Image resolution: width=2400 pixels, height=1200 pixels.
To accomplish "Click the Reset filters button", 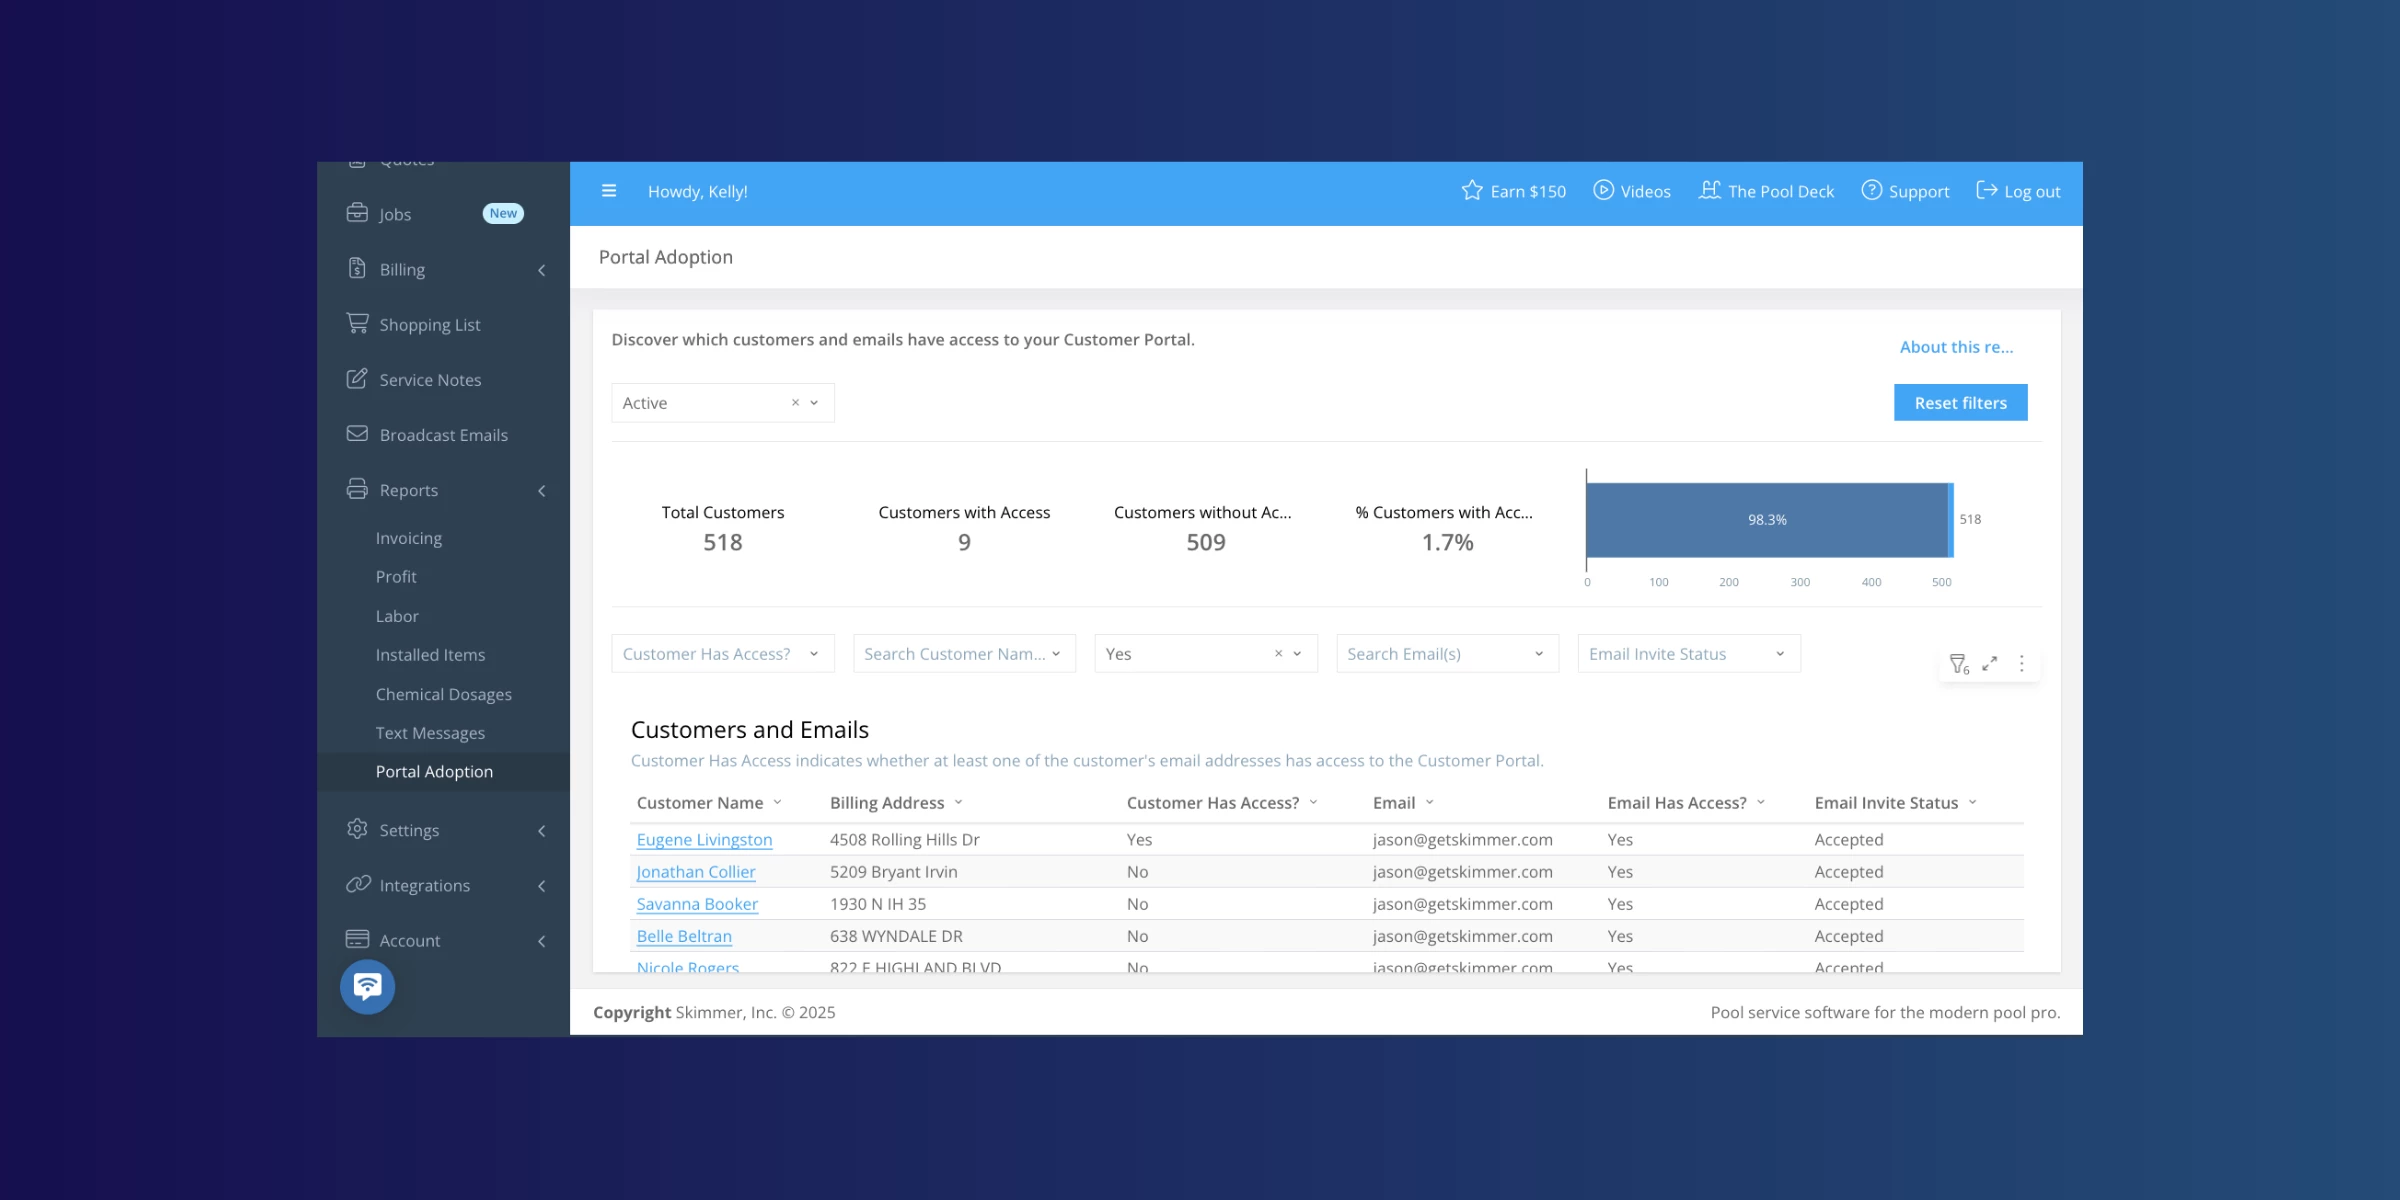I will [1960, 403].
